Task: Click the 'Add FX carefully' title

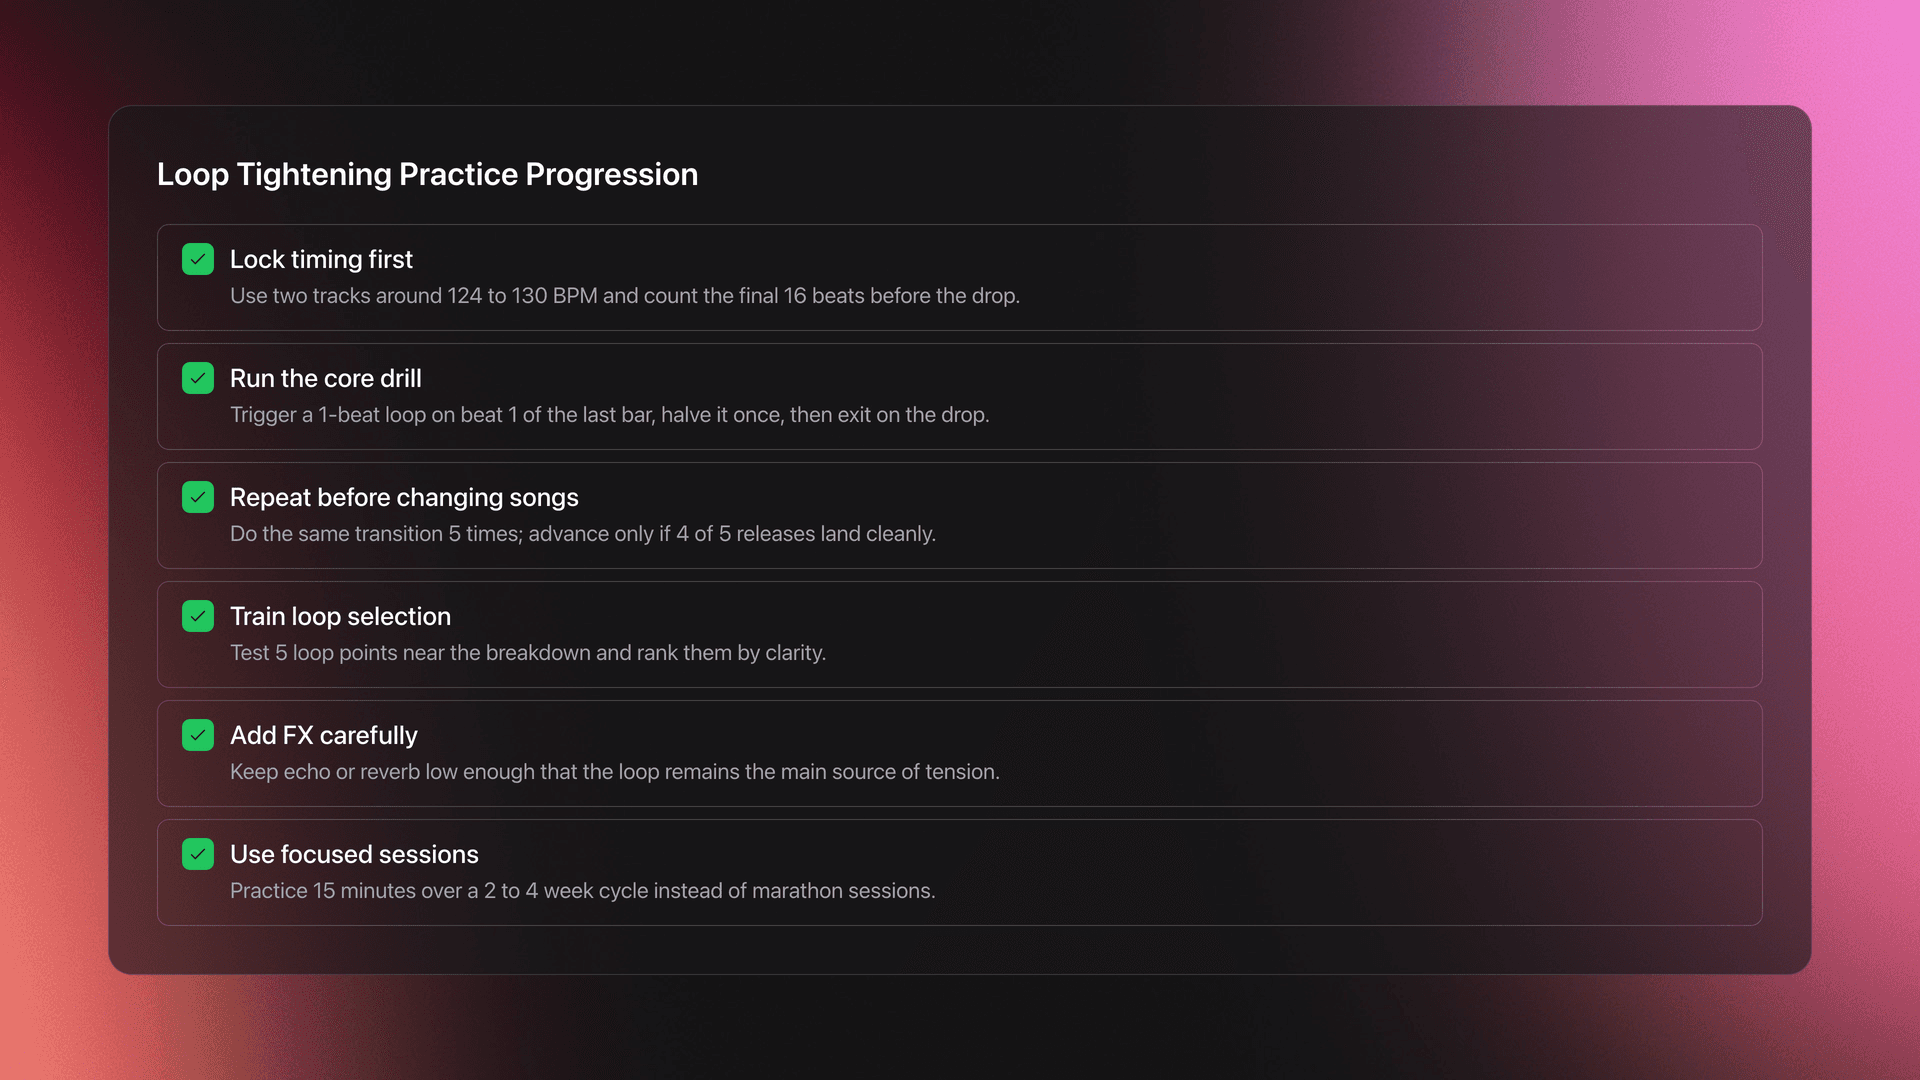Action: (x=323, y=736)
